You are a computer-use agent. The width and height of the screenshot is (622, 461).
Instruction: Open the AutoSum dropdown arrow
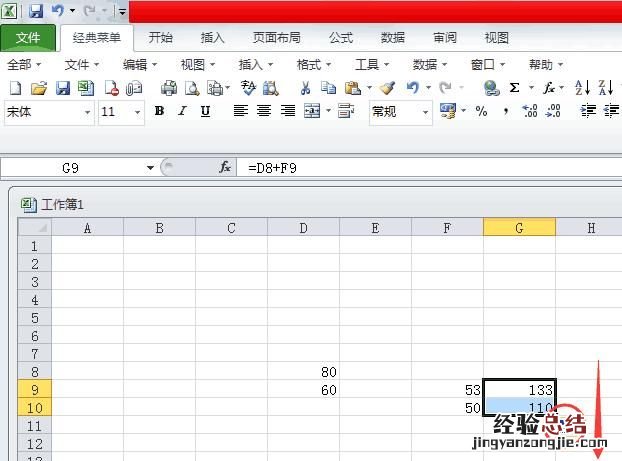[532, 88]
